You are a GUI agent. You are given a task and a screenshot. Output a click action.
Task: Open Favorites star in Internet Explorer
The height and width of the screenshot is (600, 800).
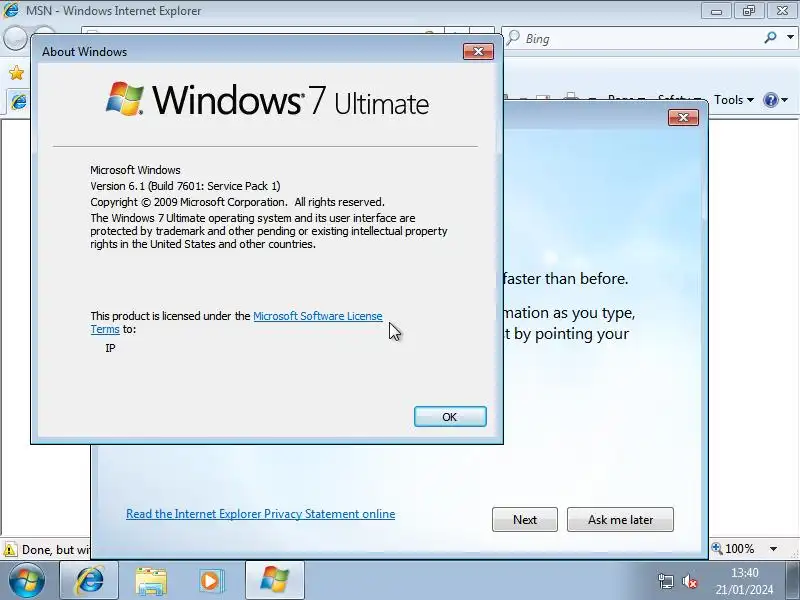tap(16, 73)
